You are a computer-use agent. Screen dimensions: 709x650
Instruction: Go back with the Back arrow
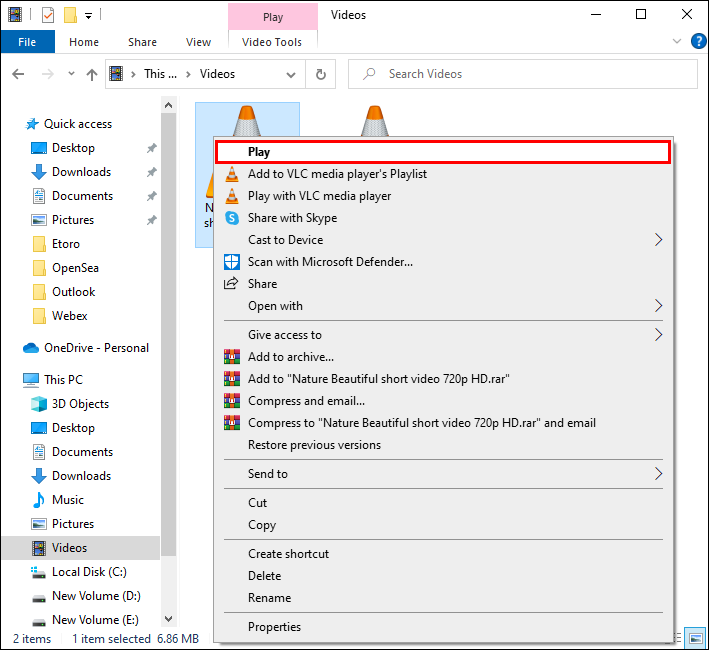[x=18, y=74]
